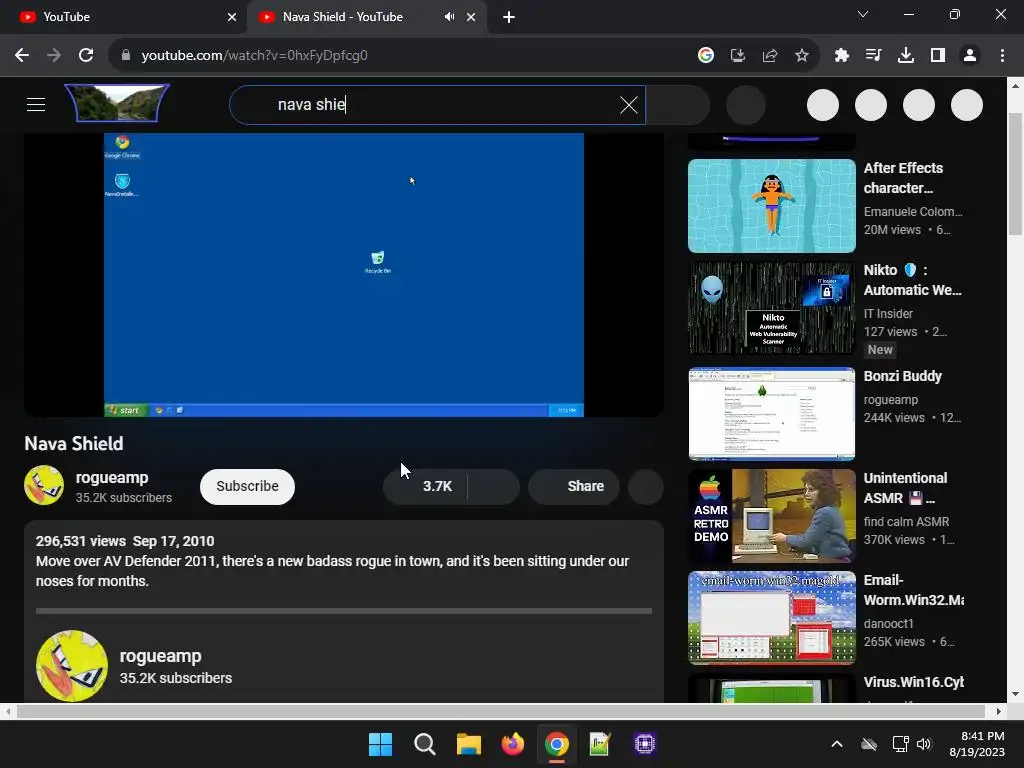Click the install app icon in the address bar
Screen dimensions: 1024x768
click(737, 56)
